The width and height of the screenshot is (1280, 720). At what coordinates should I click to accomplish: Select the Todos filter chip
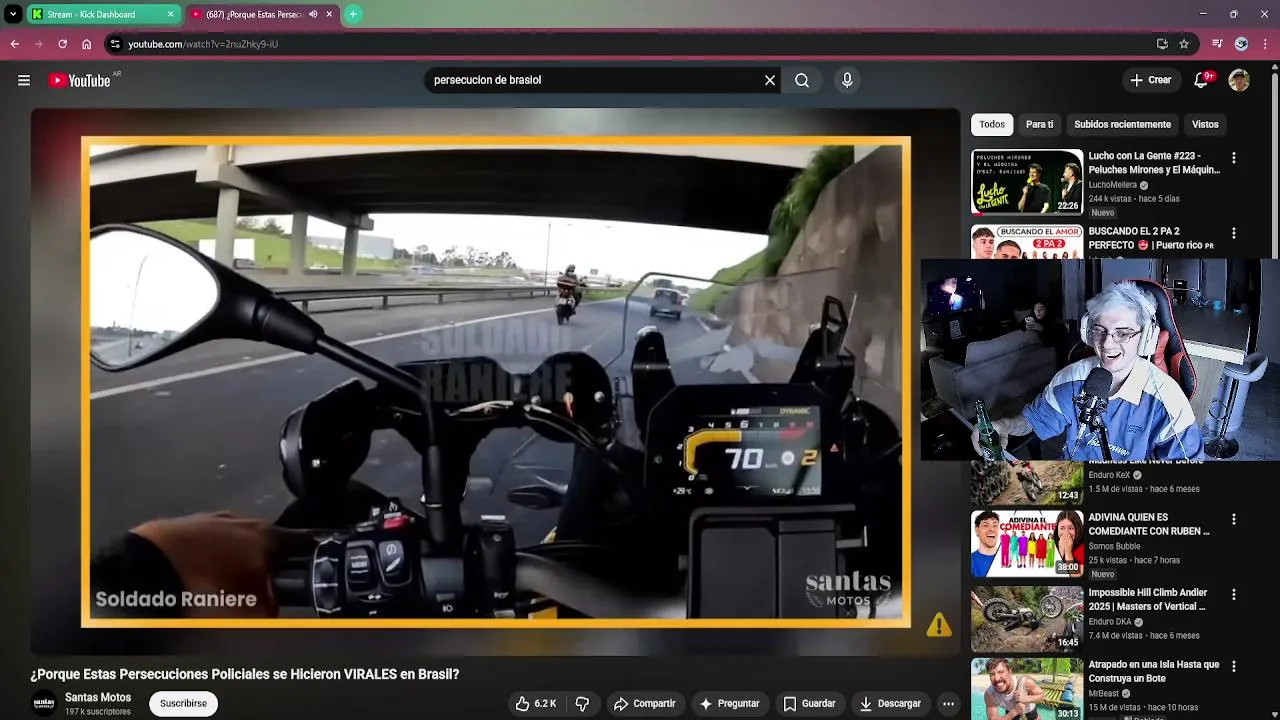pyautogui.click(x=992, y=124)
